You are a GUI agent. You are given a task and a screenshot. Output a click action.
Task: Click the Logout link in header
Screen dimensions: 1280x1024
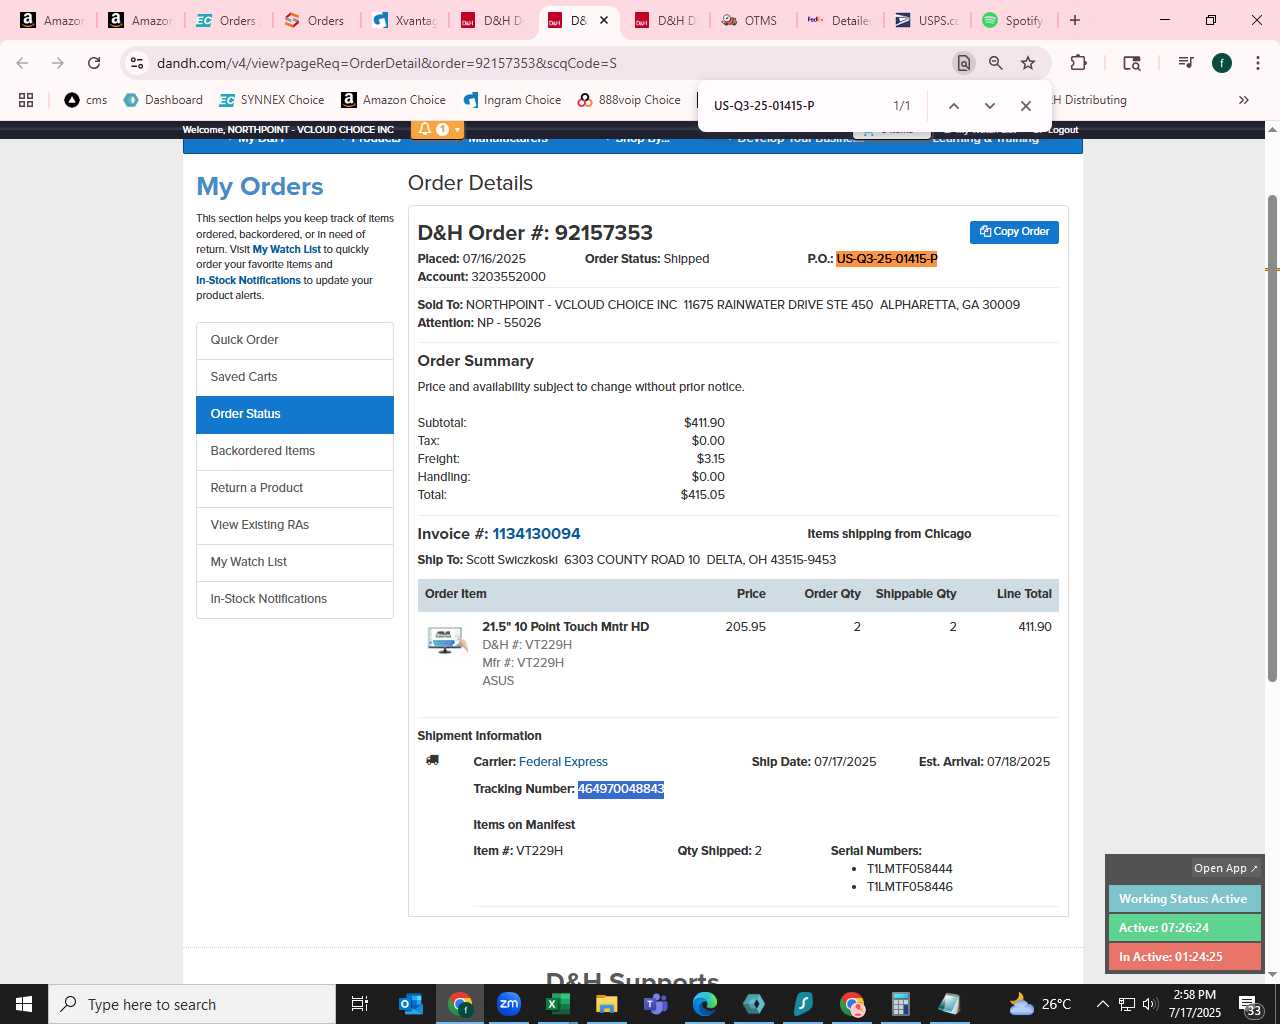[1062, 130]
